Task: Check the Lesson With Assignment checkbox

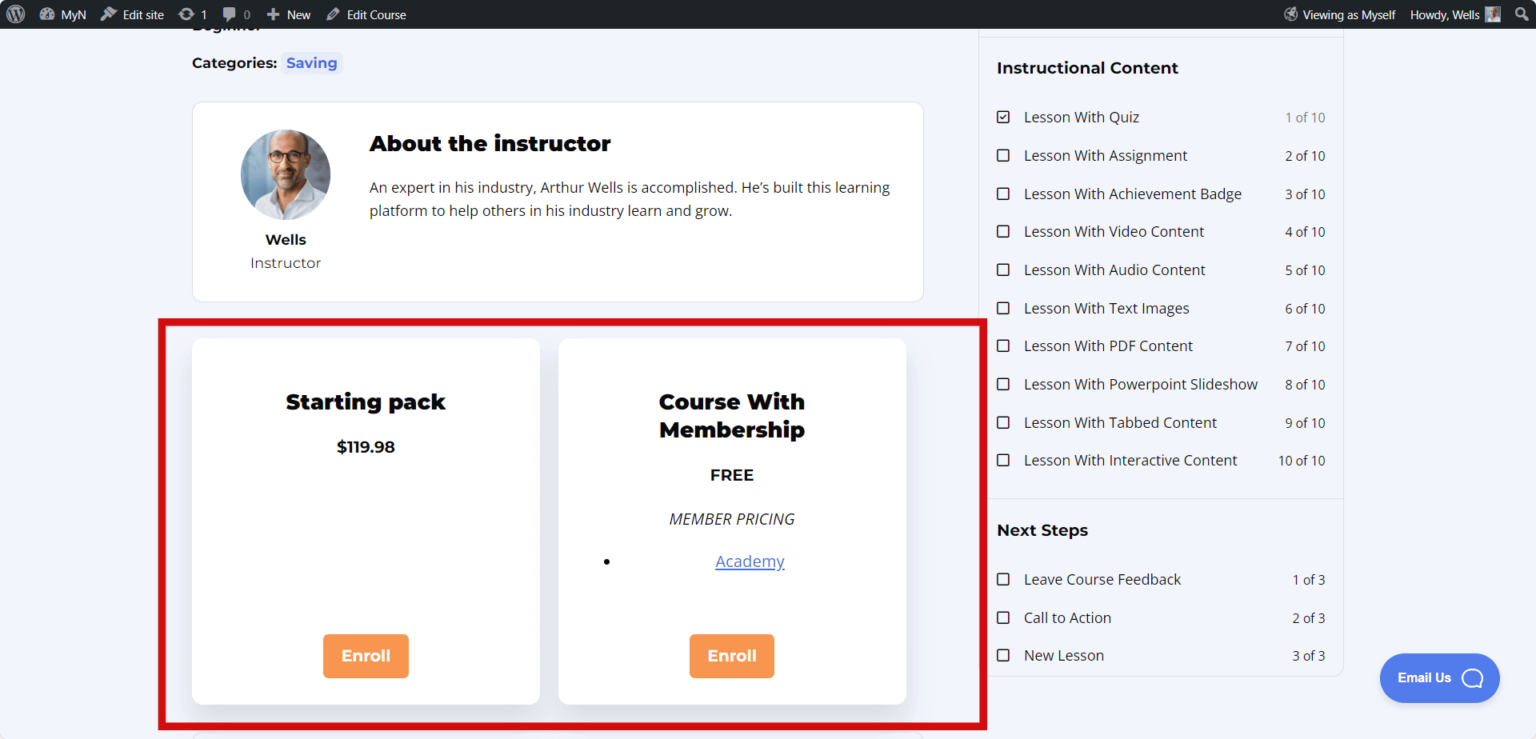Action: [x=1003, y=156]
